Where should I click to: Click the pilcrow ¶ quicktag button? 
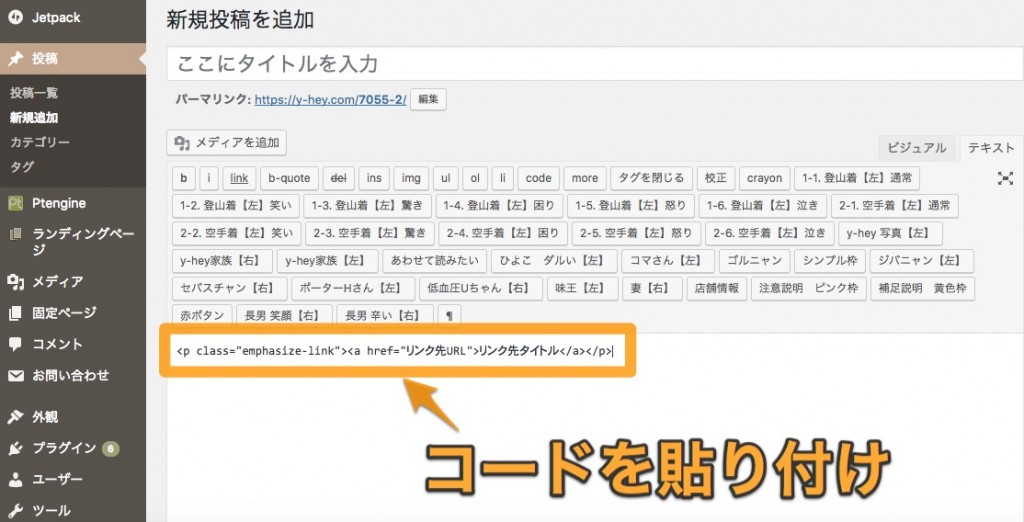(449, 316)
